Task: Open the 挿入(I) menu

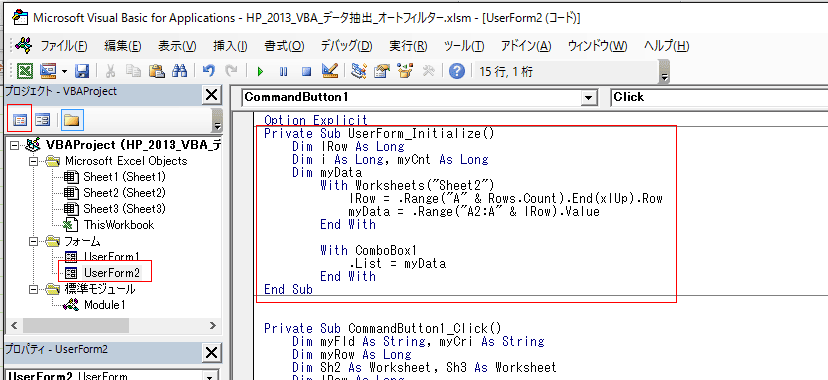Action: [230, 46]
